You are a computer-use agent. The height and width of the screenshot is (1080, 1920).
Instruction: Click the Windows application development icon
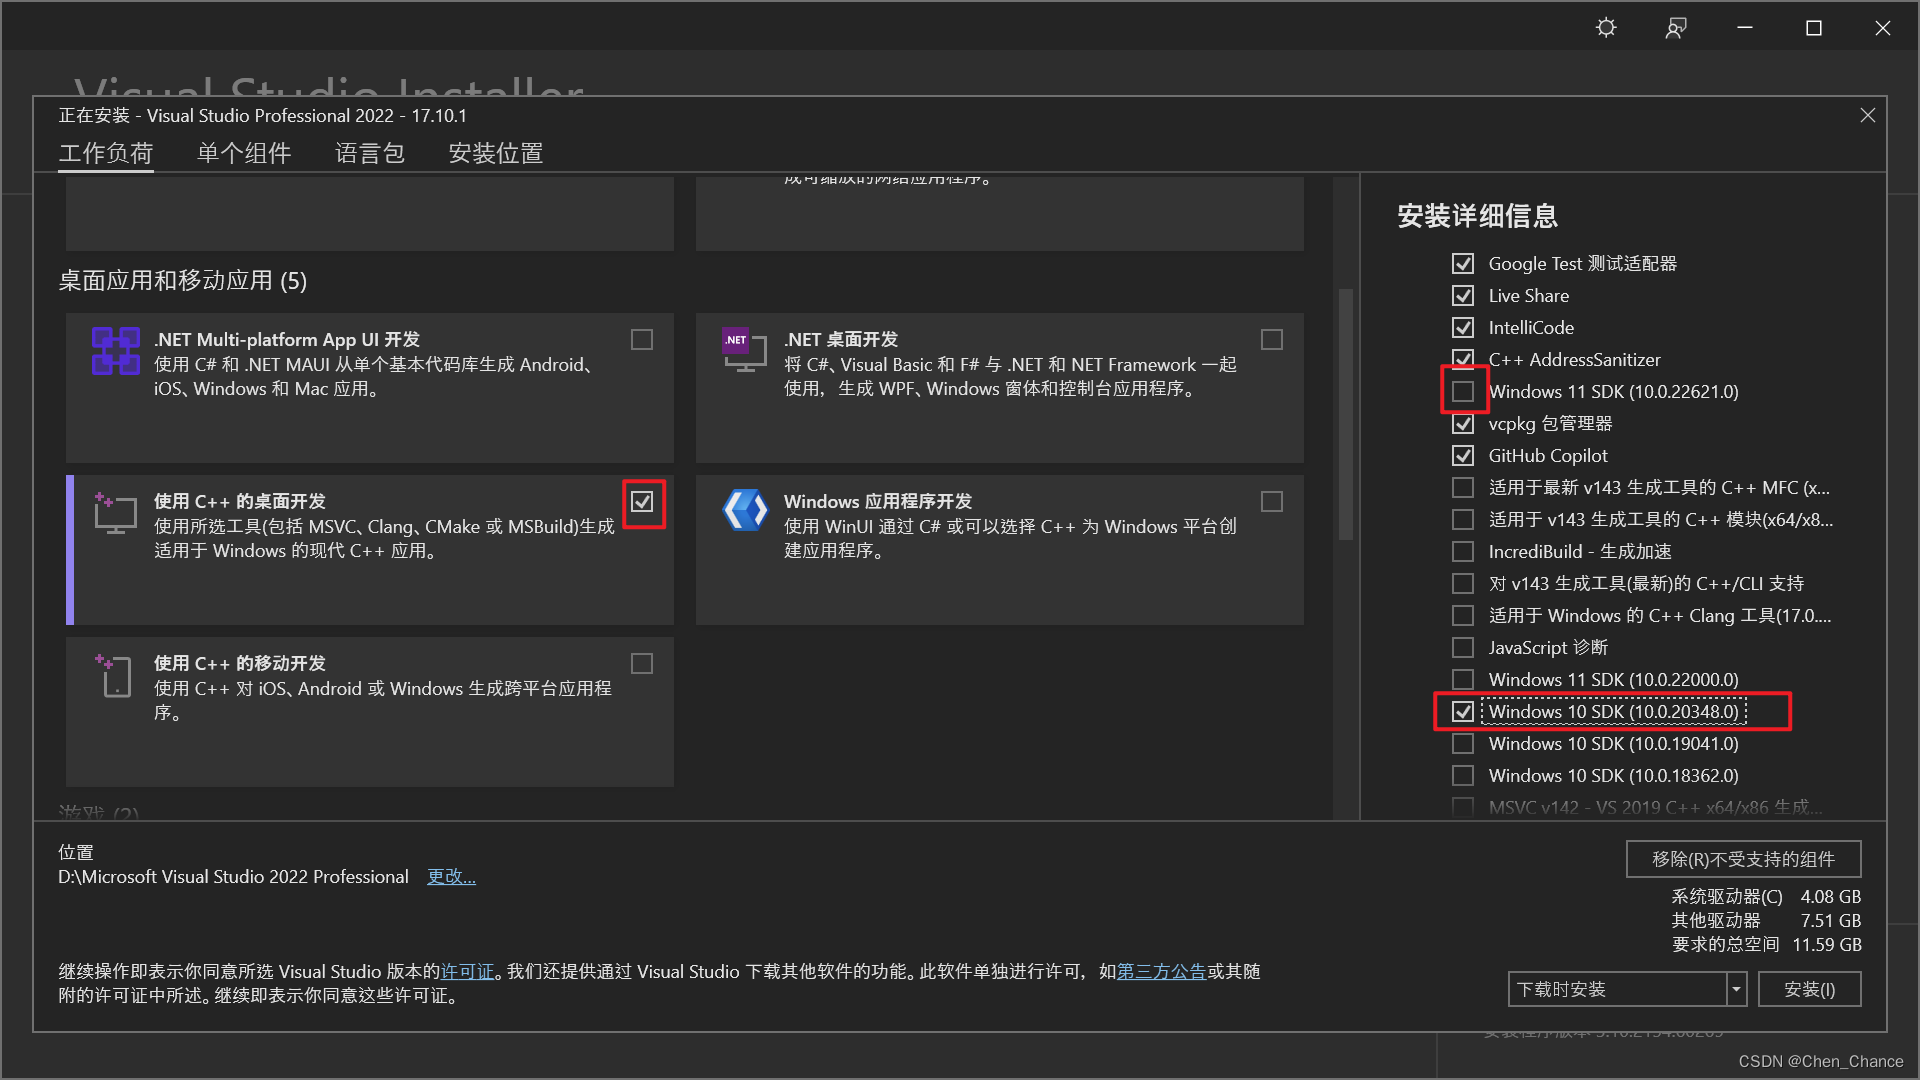pos(745,511)
